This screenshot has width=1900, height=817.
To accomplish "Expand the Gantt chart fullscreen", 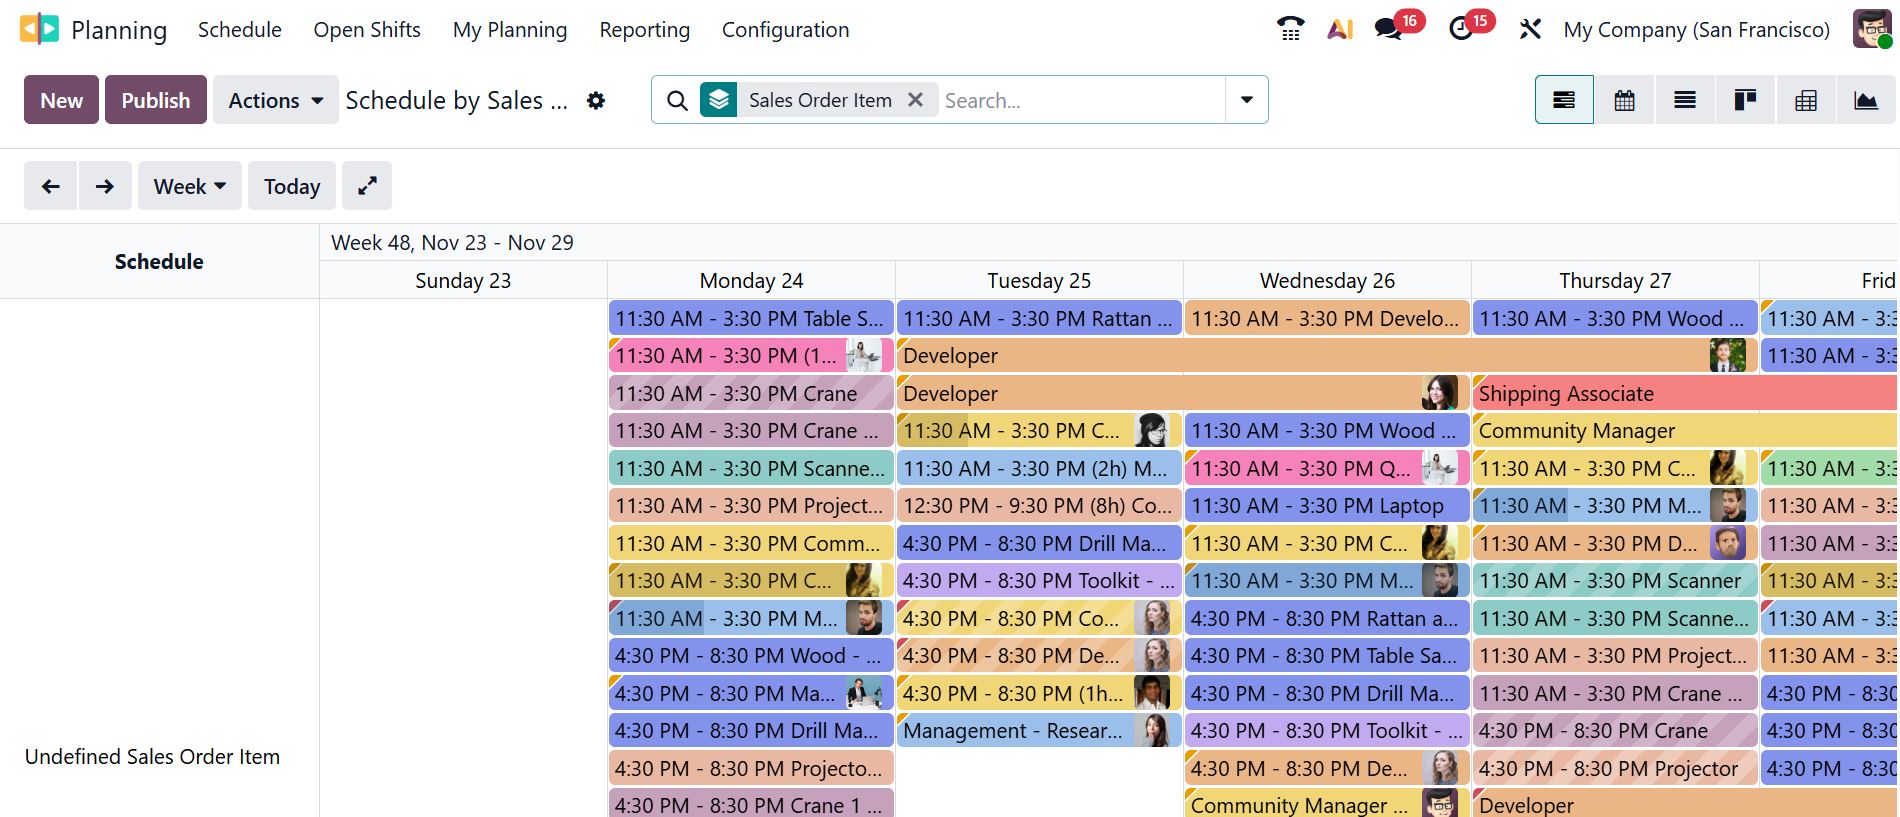I will pyautogui.click(x=367, y=186).
